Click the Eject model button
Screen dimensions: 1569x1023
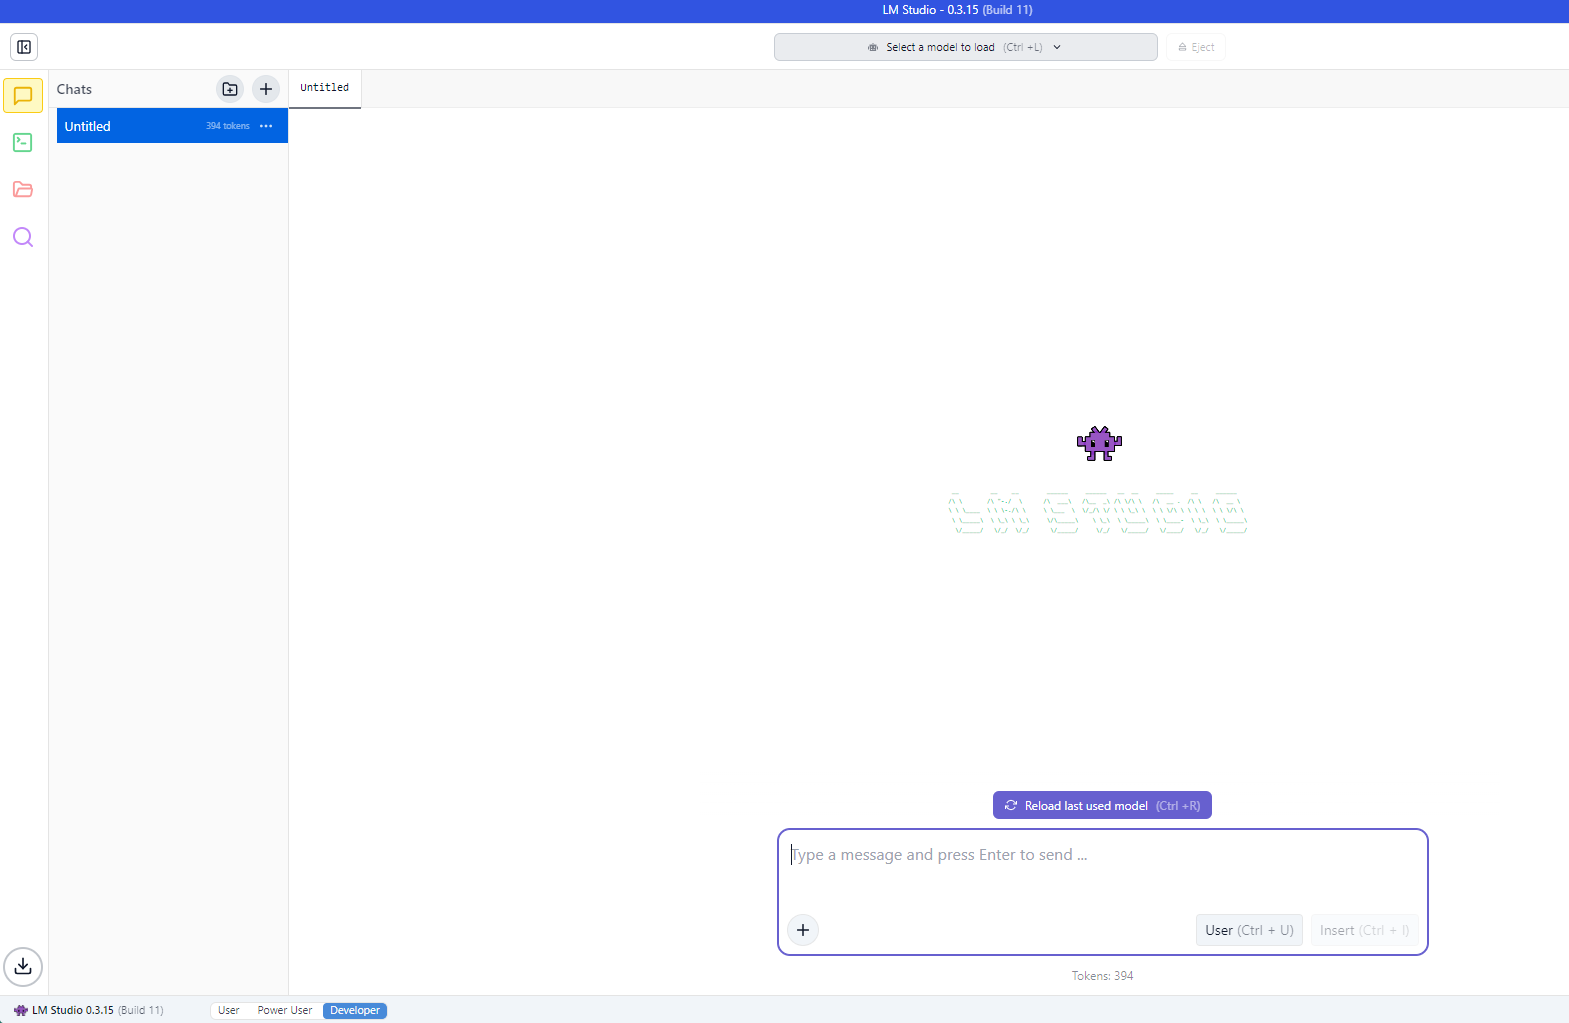[1196, 47]
